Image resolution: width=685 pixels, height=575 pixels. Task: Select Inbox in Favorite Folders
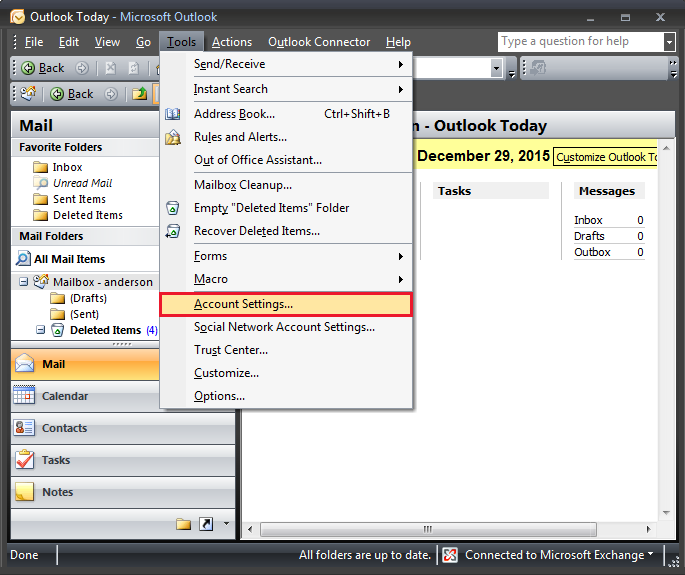(x=67, y=167)
